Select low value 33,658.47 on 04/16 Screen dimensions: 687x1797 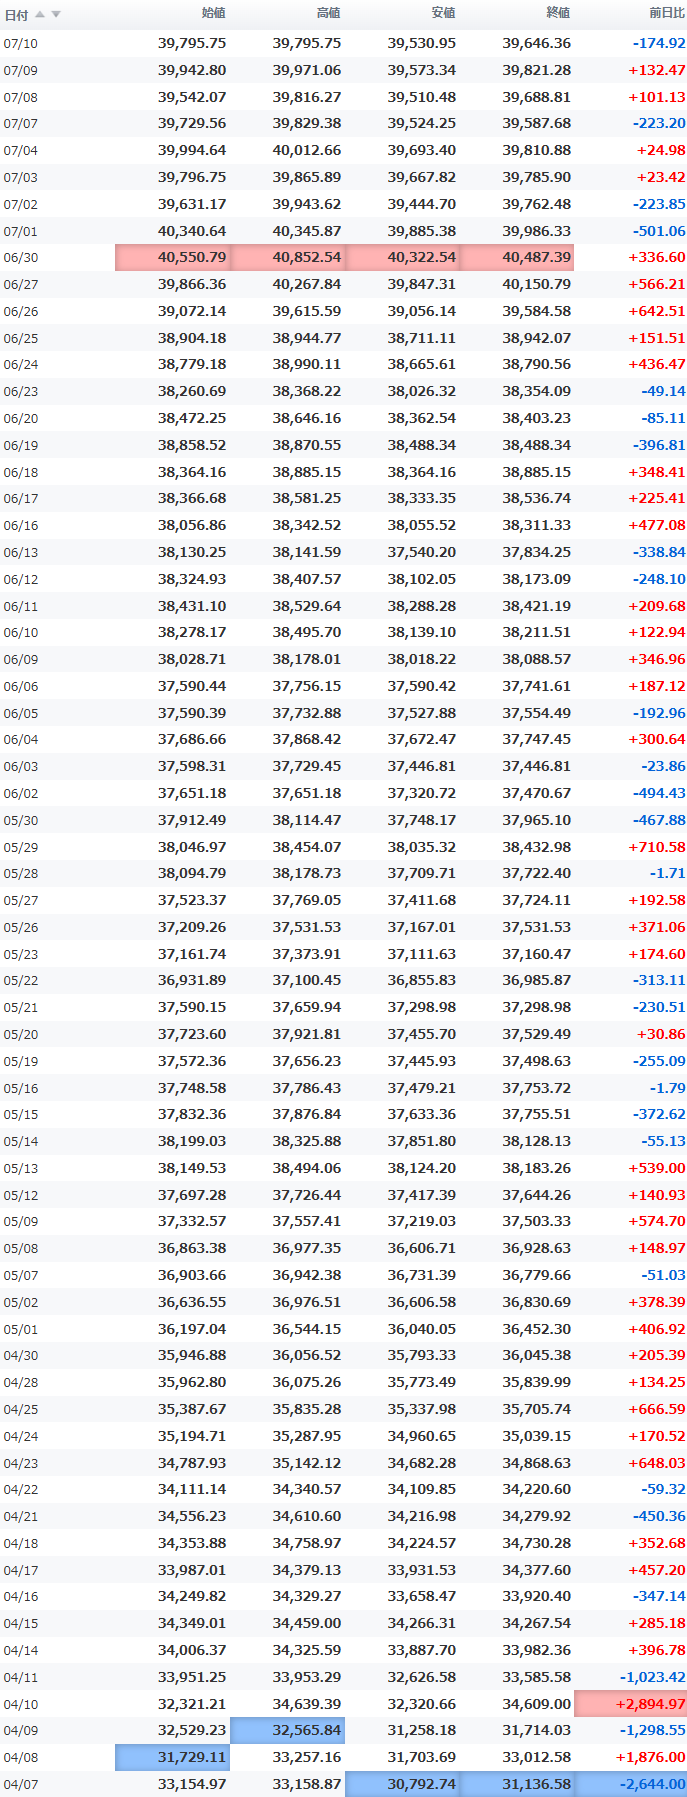point(422,1597)
